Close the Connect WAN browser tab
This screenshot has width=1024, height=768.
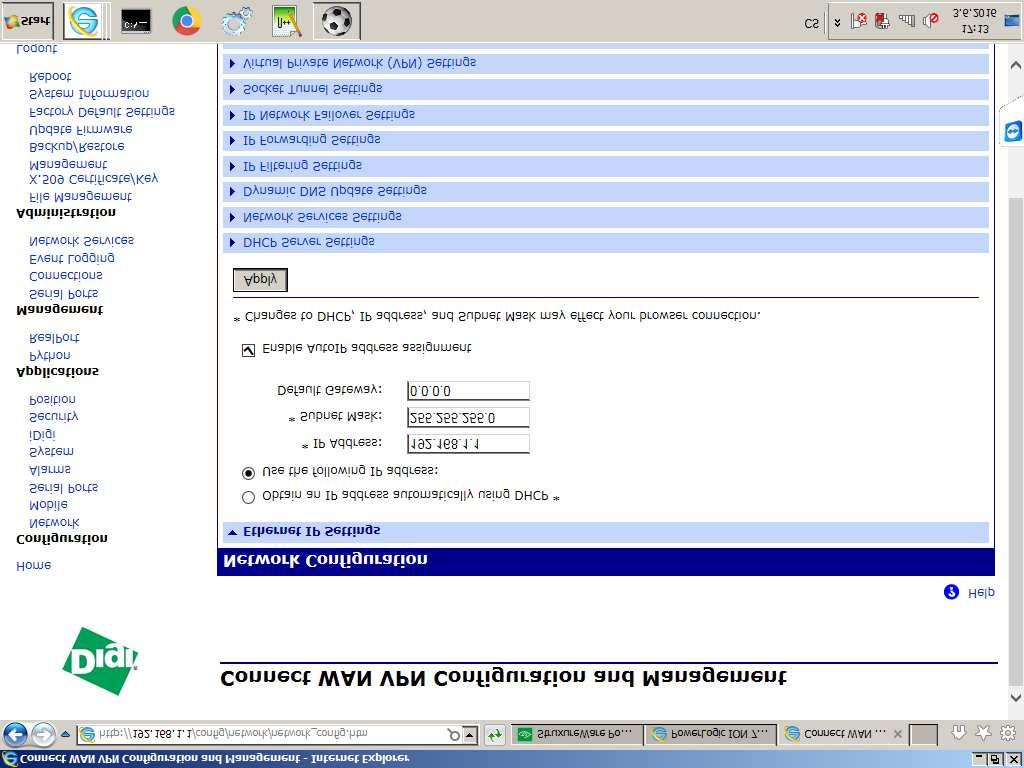pyautogui.click(x=898, y=734)
